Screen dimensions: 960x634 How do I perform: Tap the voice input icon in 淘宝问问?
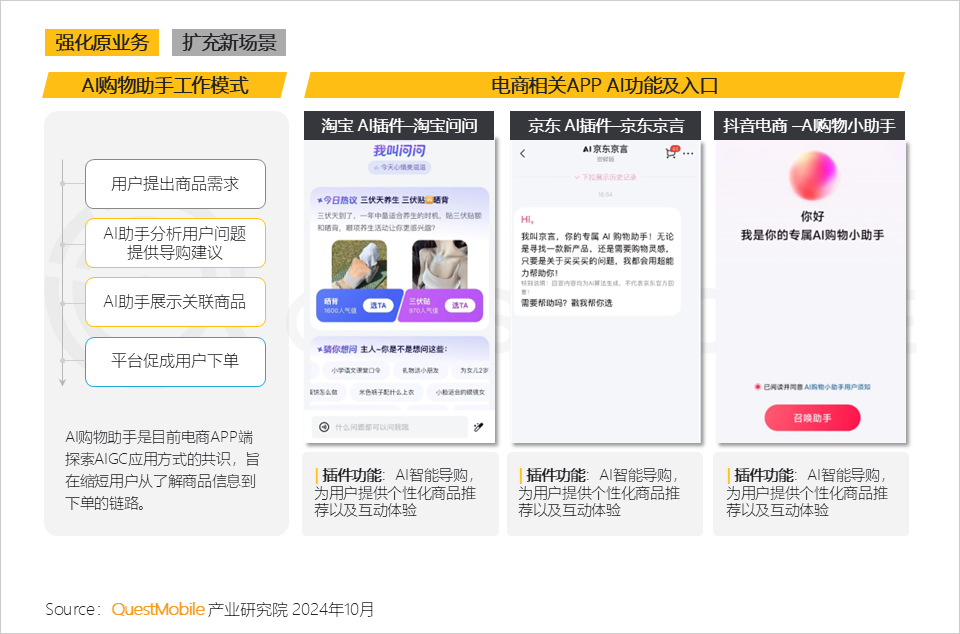[x=324, y=427]
